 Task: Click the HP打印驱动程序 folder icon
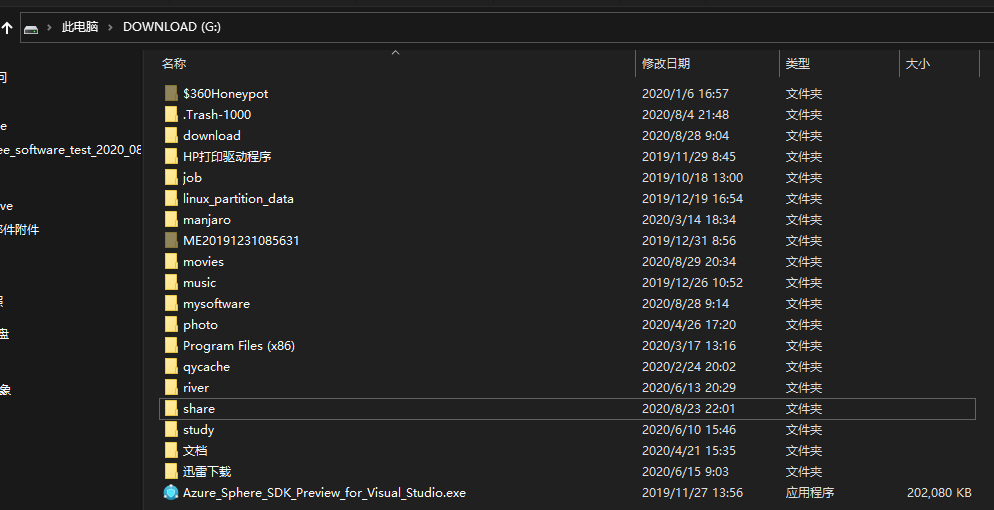(x=171, y=156)
